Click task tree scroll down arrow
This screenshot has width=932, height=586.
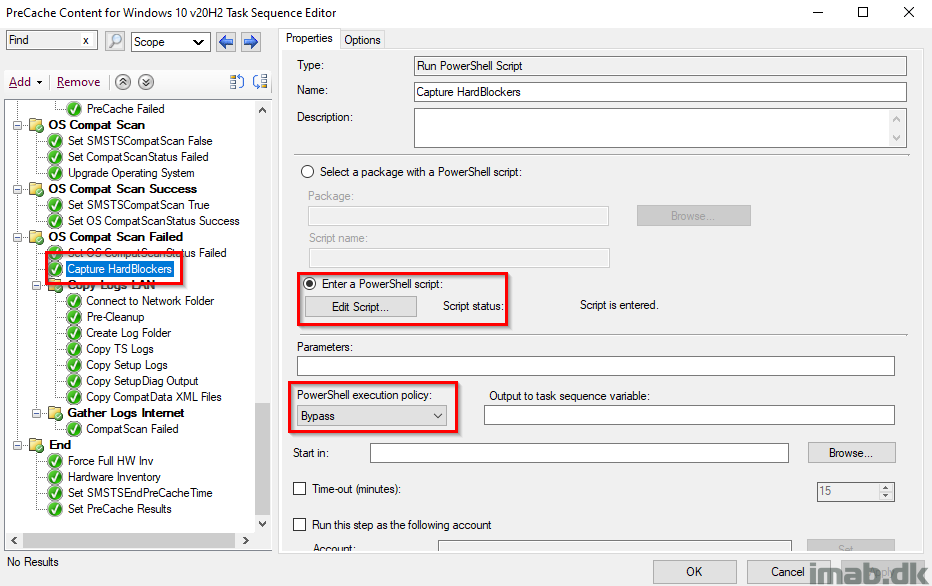coord(262,524)
